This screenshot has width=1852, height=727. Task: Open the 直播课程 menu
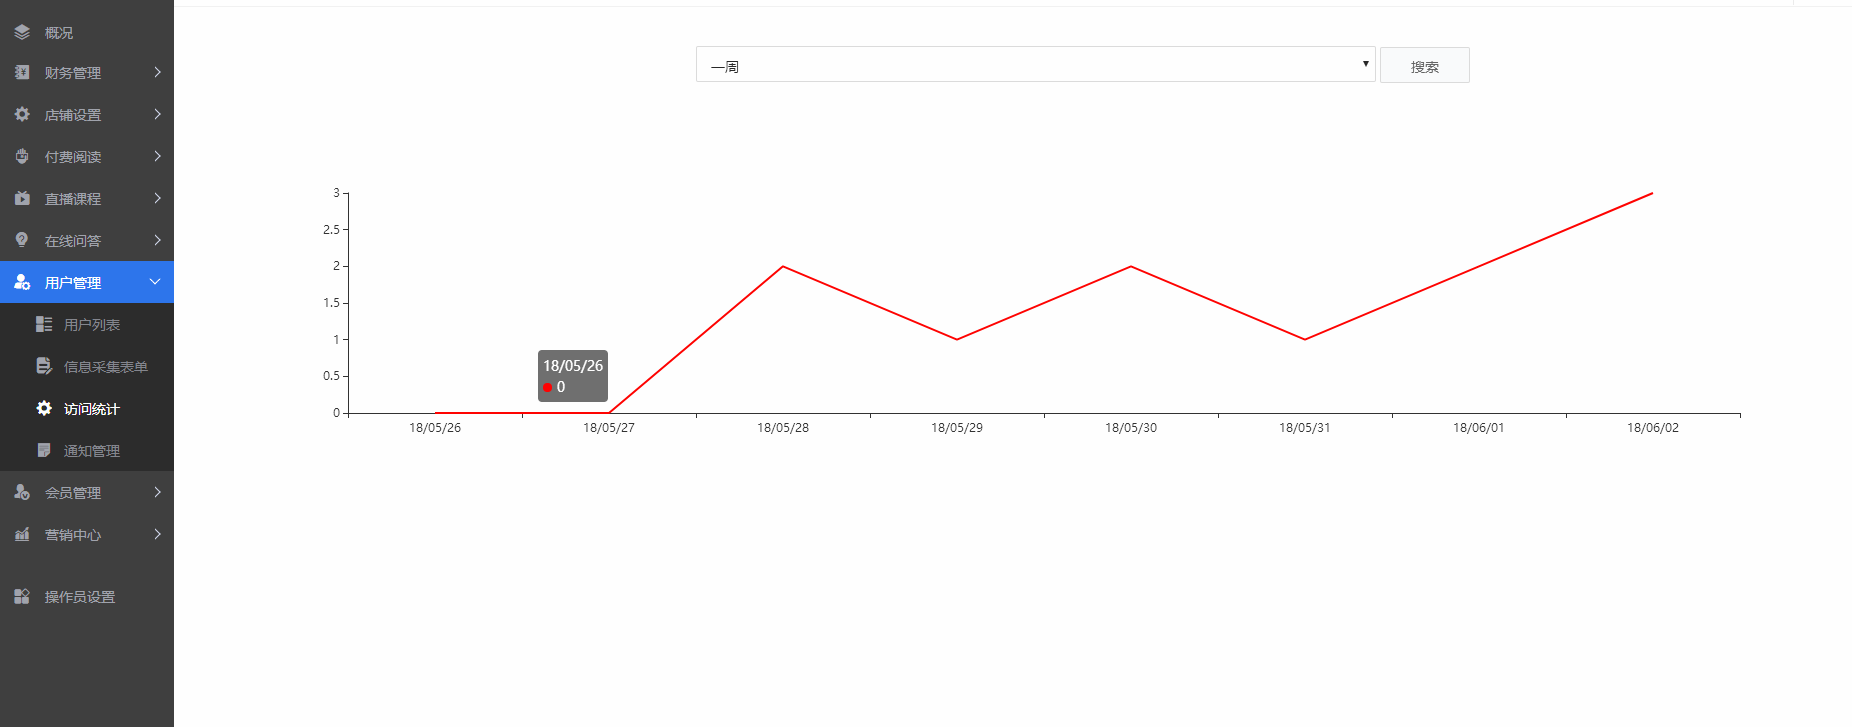tap(87, 198)
